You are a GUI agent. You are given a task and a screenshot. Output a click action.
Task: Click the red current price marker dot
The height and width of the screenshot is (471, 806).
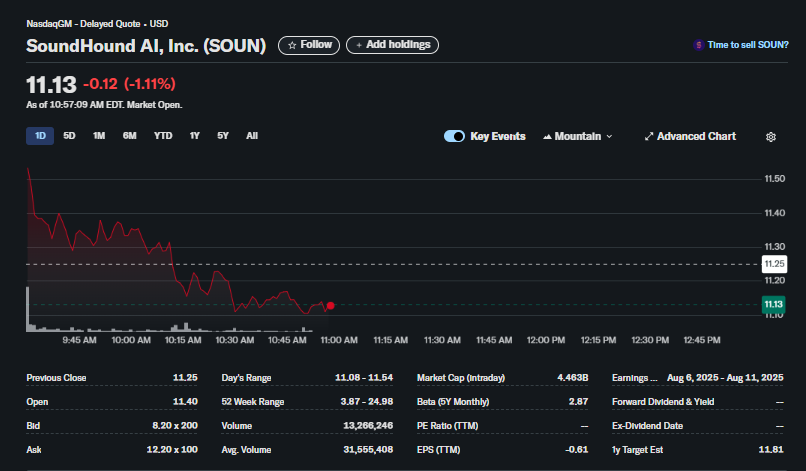[x=331, y=306]
